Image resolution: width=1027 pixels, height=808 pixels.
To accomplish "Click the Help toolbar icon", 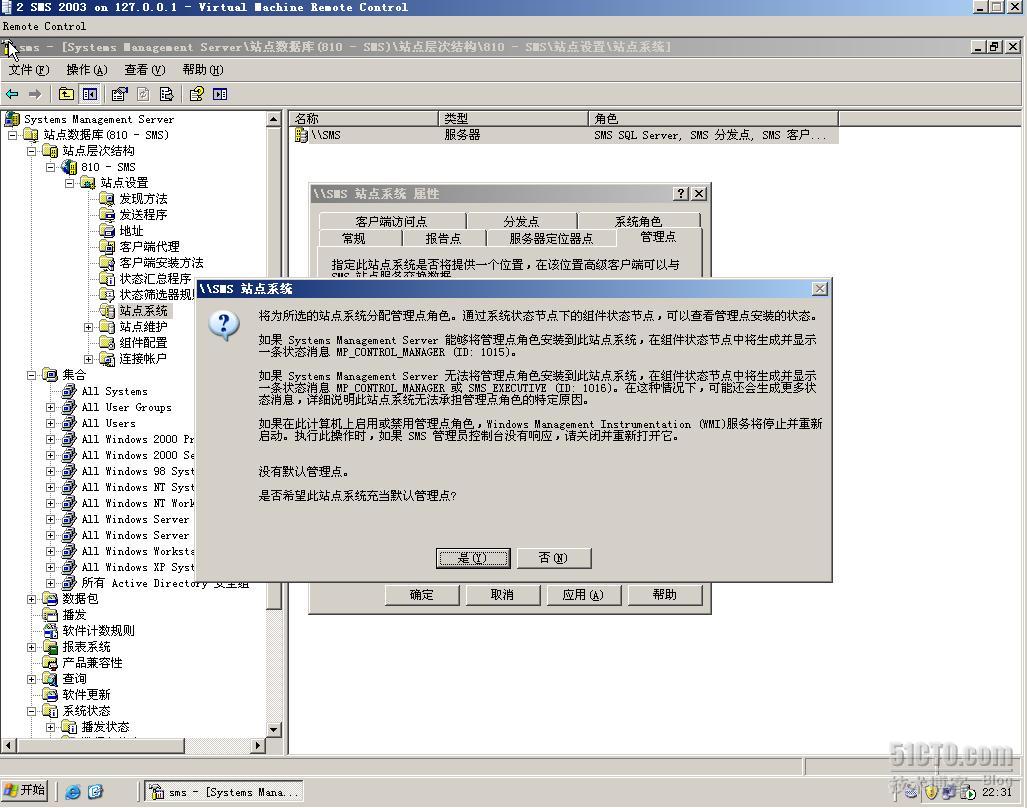I will coord(196,94).
